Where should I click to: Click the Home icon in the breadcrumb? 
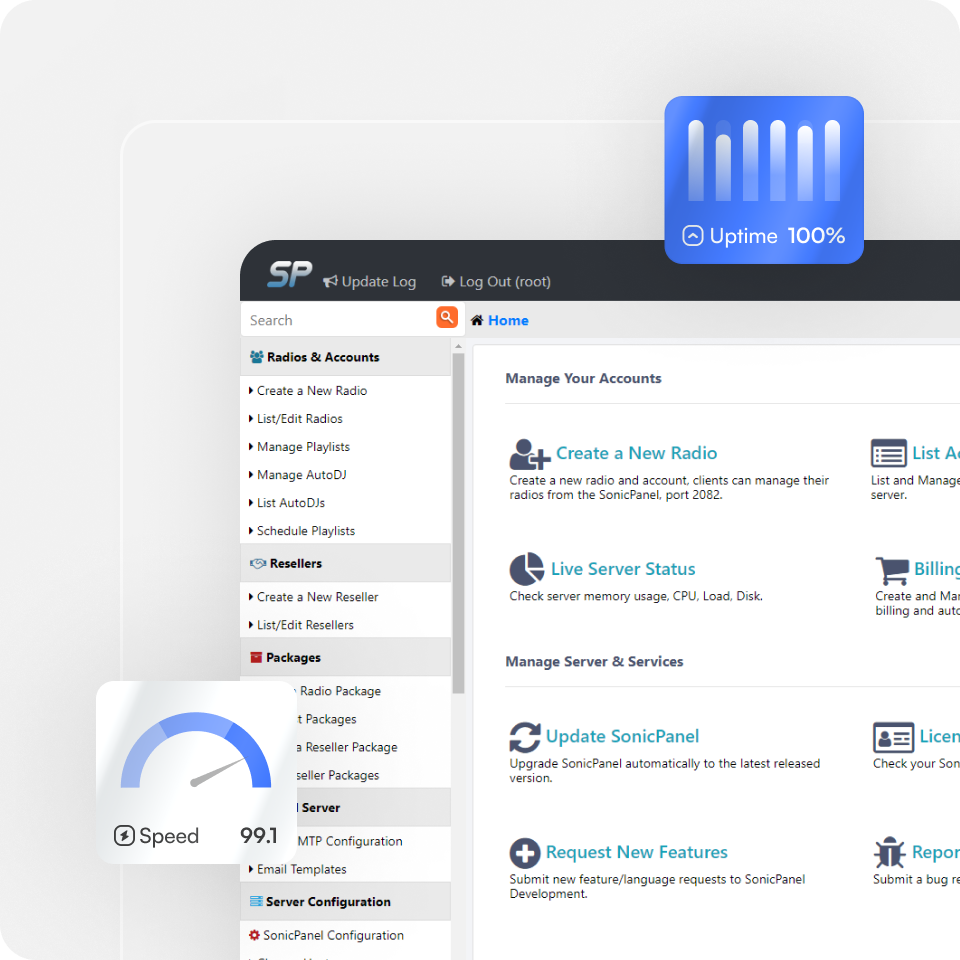(x=477, y=320)
